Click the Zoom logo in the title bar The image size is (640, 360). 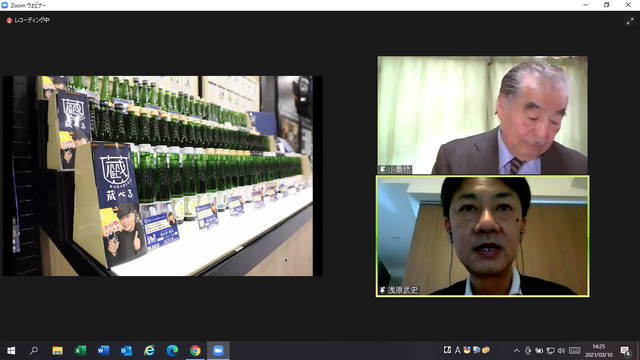(x=4, y=5)
